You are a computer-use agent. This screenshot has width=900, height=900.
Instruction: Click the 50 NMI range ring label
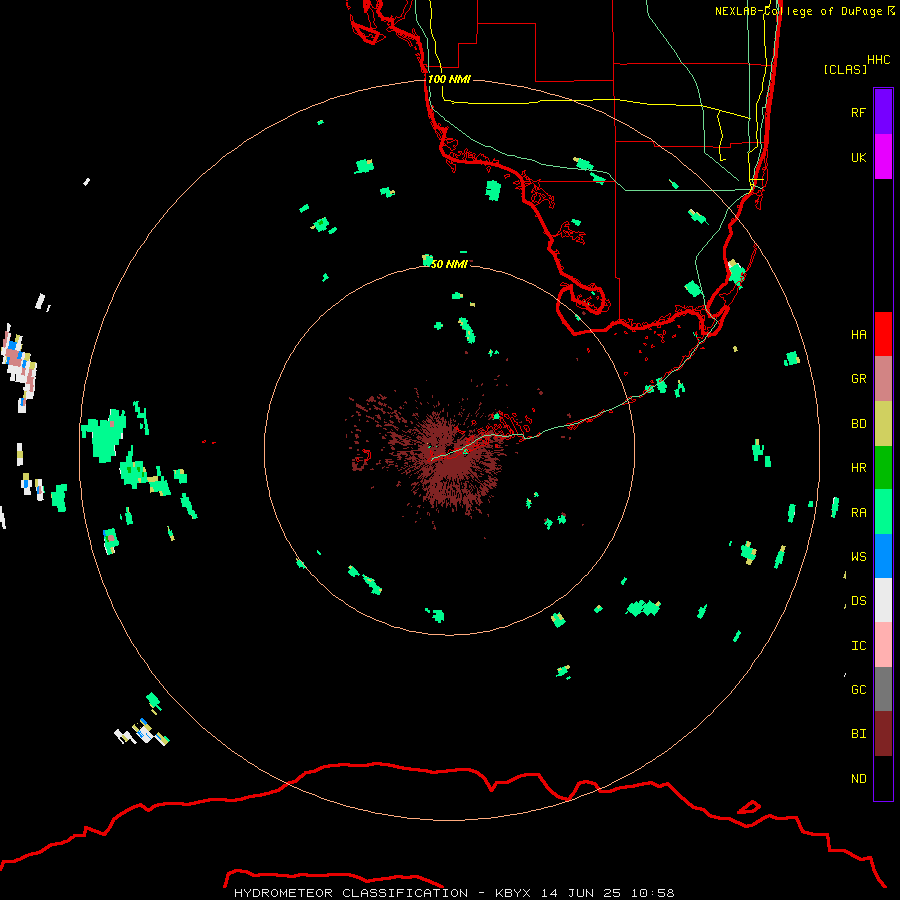tap(449, 264)
